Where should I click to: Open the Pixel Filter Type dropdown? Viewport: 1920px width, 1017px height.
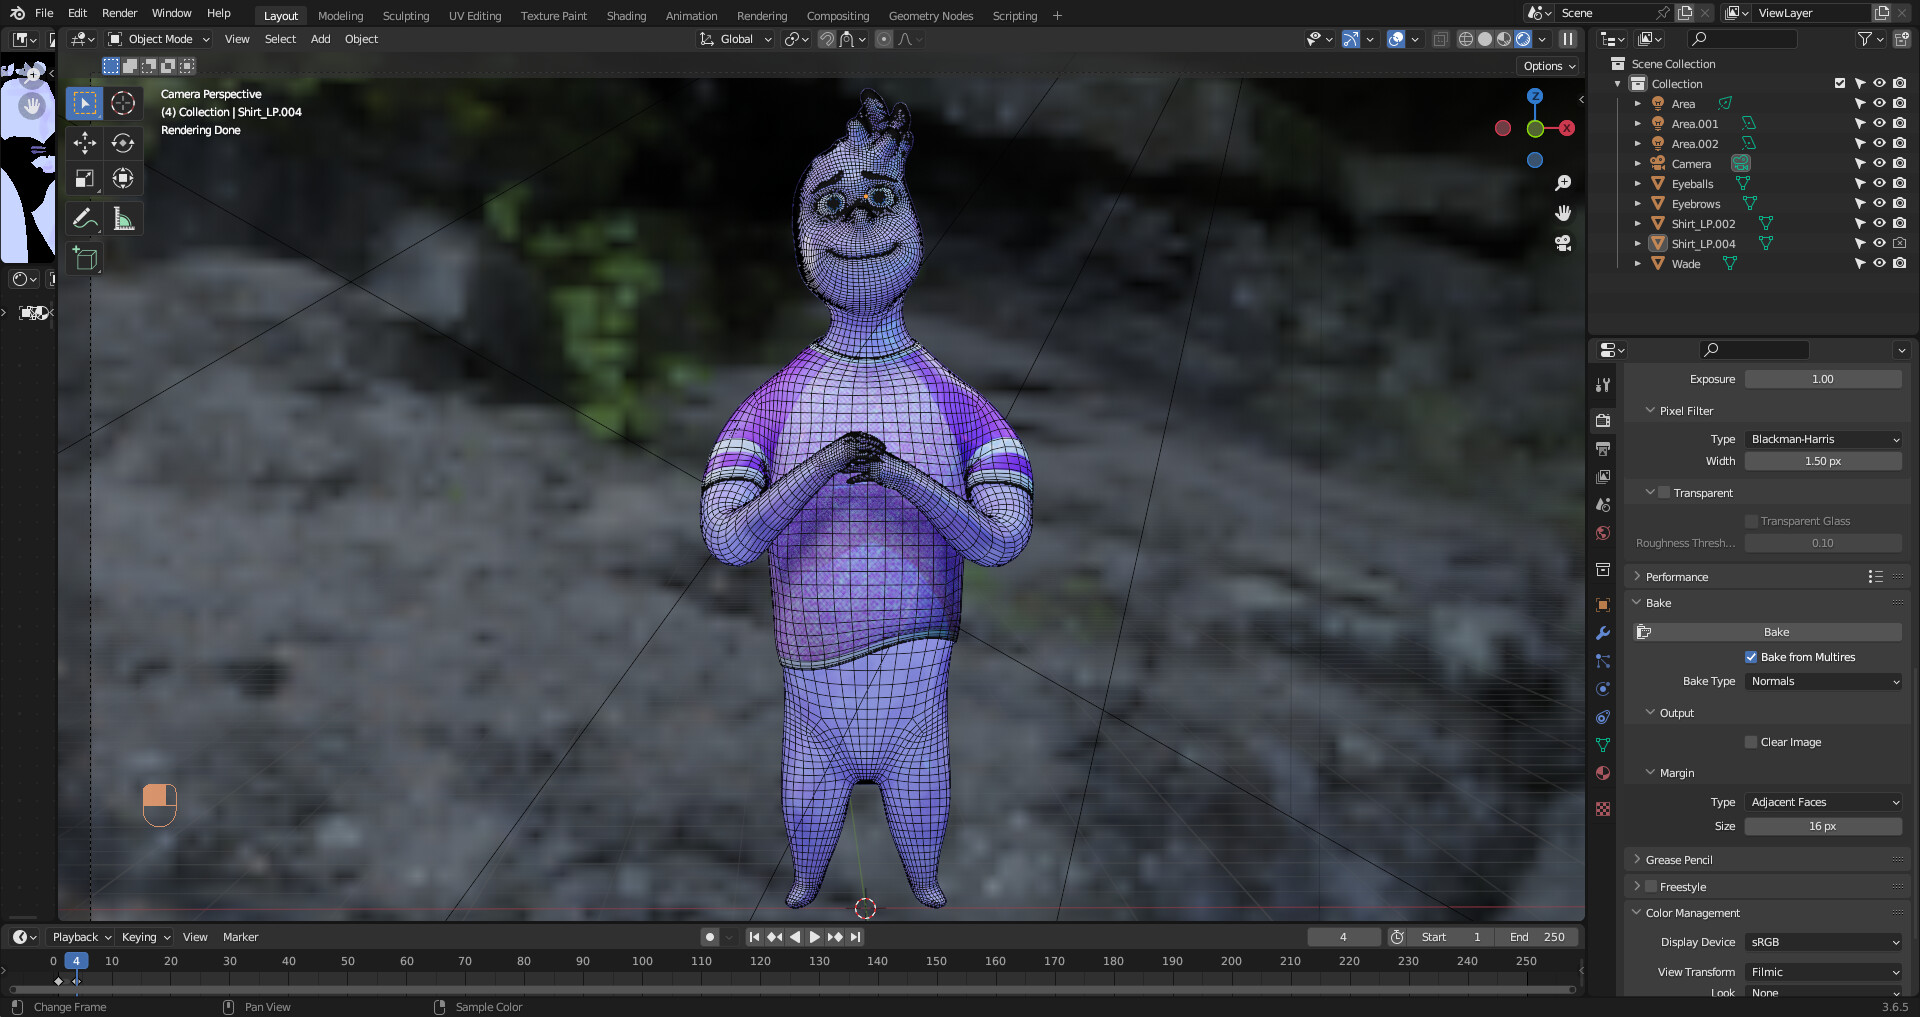click(x=1822, y=439)
